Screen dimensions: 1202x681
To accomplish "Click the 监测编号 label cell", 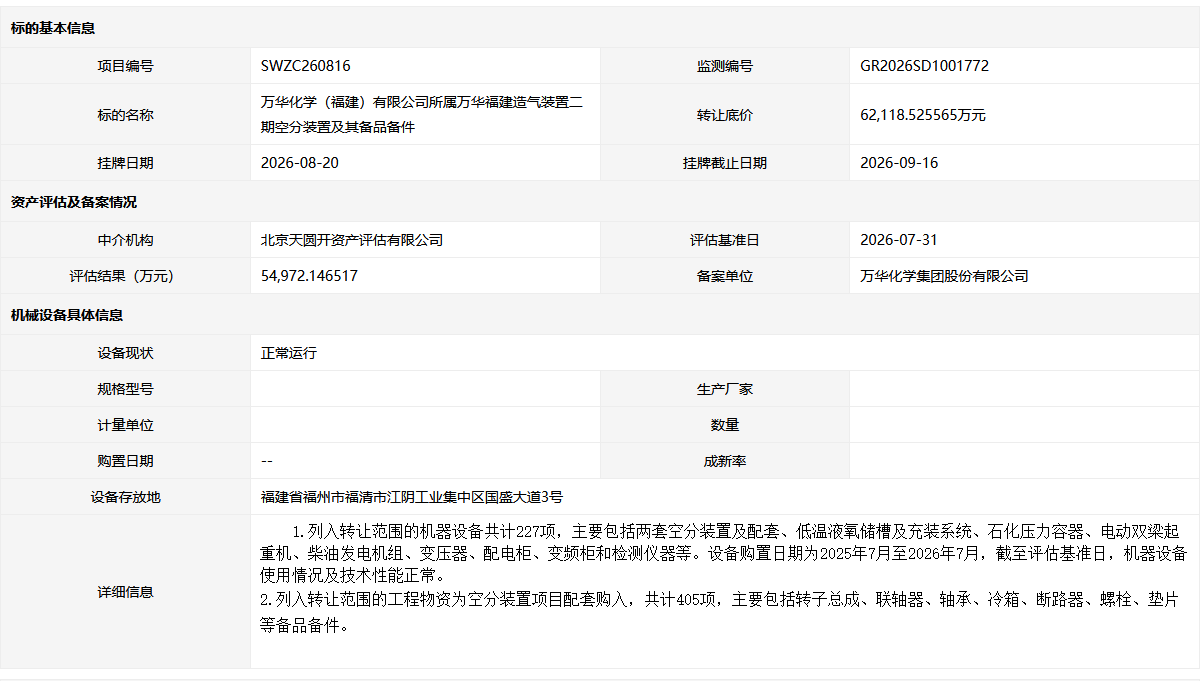I will tap(725, 66).
